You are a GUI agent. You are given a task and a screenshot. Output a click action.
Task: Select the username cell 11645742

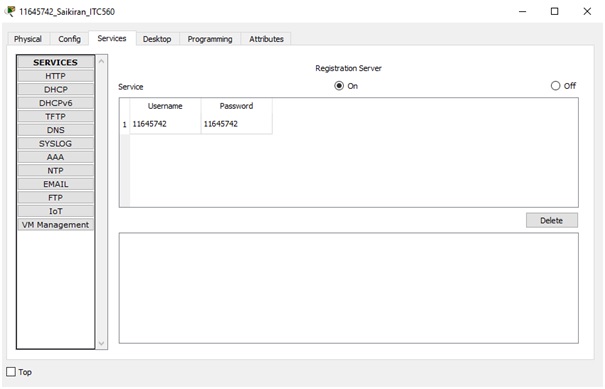[x=165, y=124]
